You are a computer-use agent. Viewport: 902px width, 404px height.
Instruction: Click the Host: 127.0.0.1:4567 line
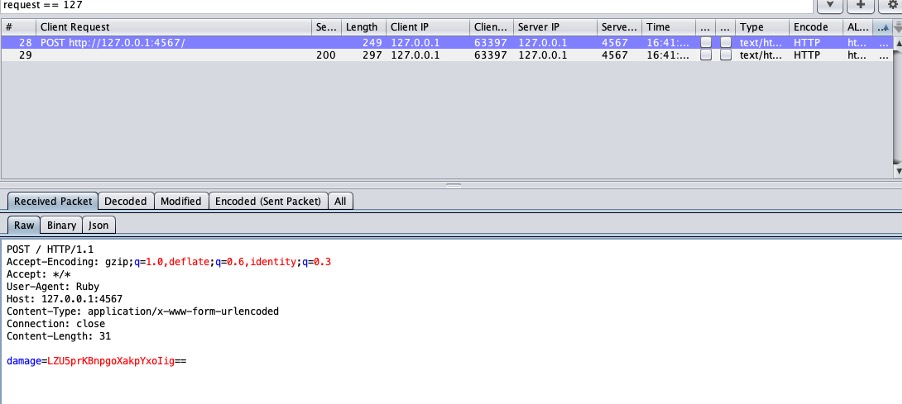point(64,299)
